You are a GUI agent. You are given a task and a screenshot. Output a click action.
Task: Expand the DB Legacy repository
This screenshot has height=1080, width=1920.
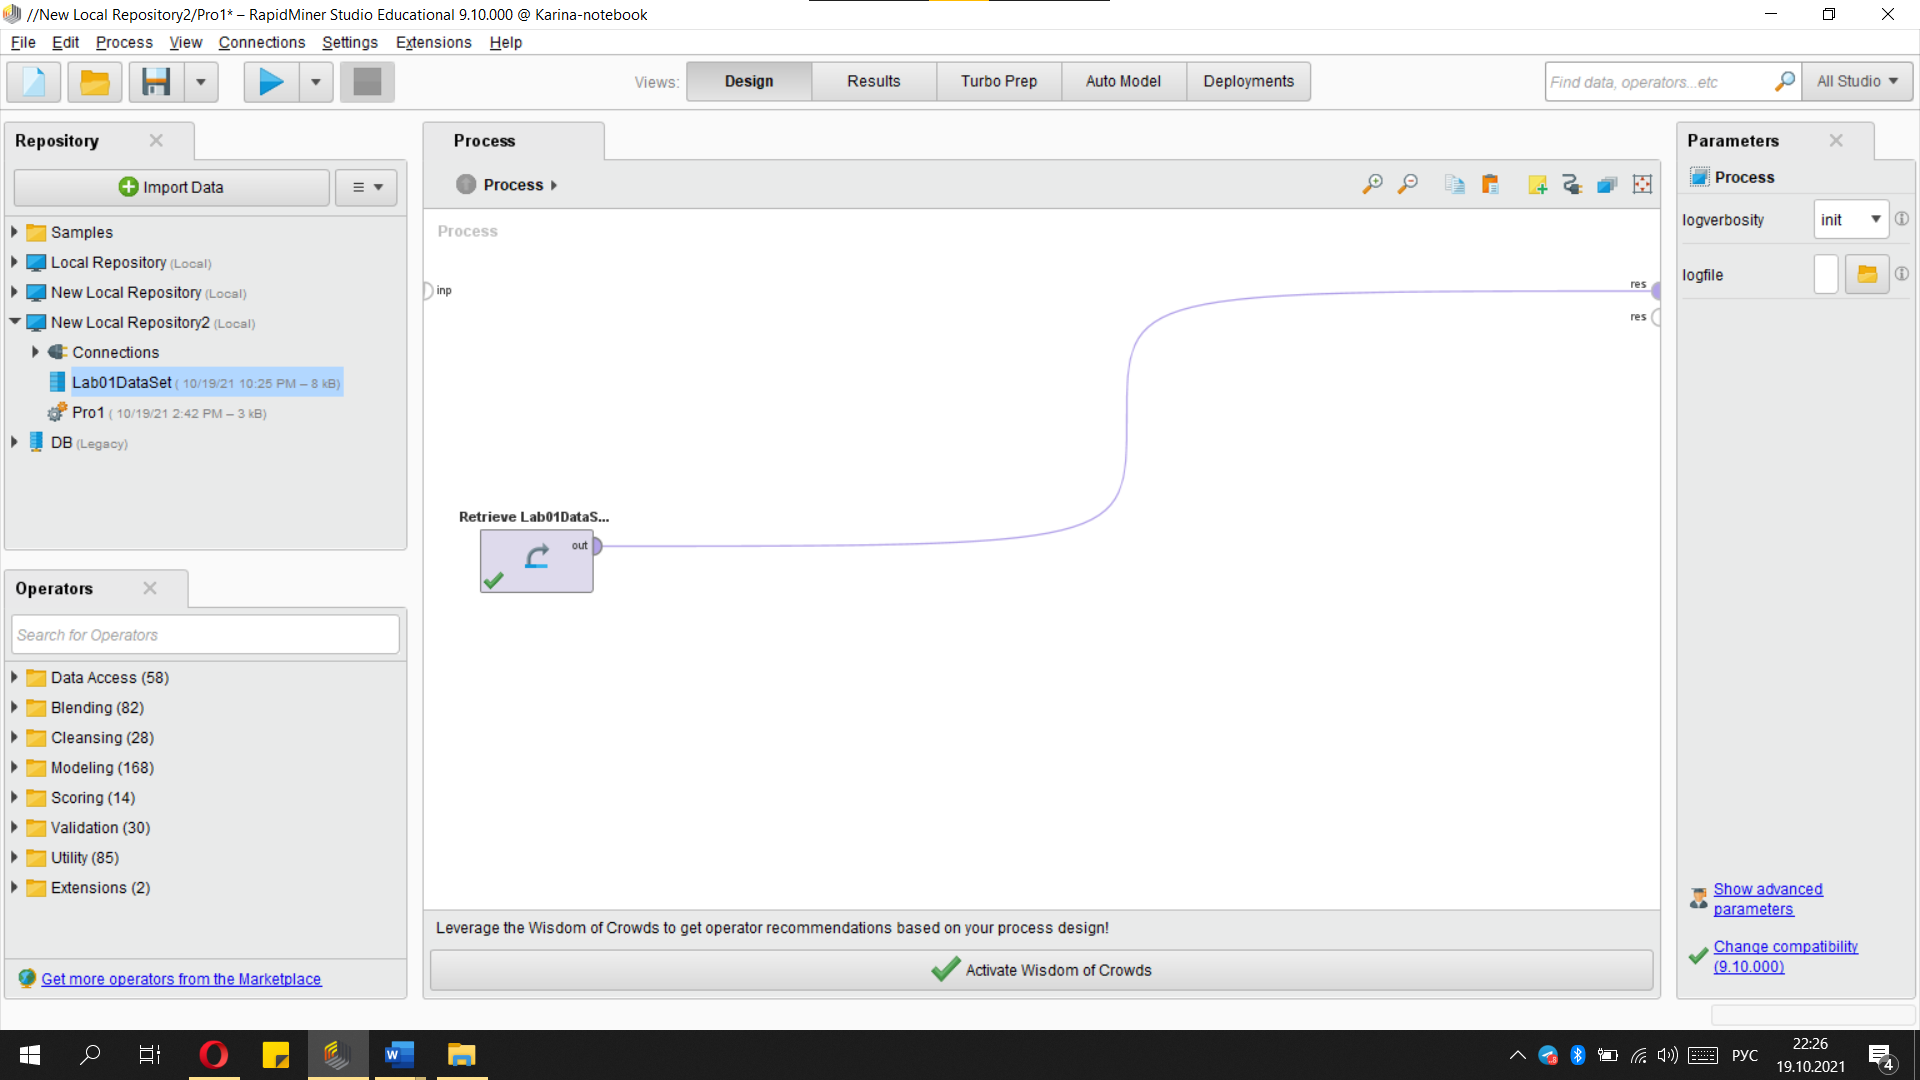click(15, 442)
